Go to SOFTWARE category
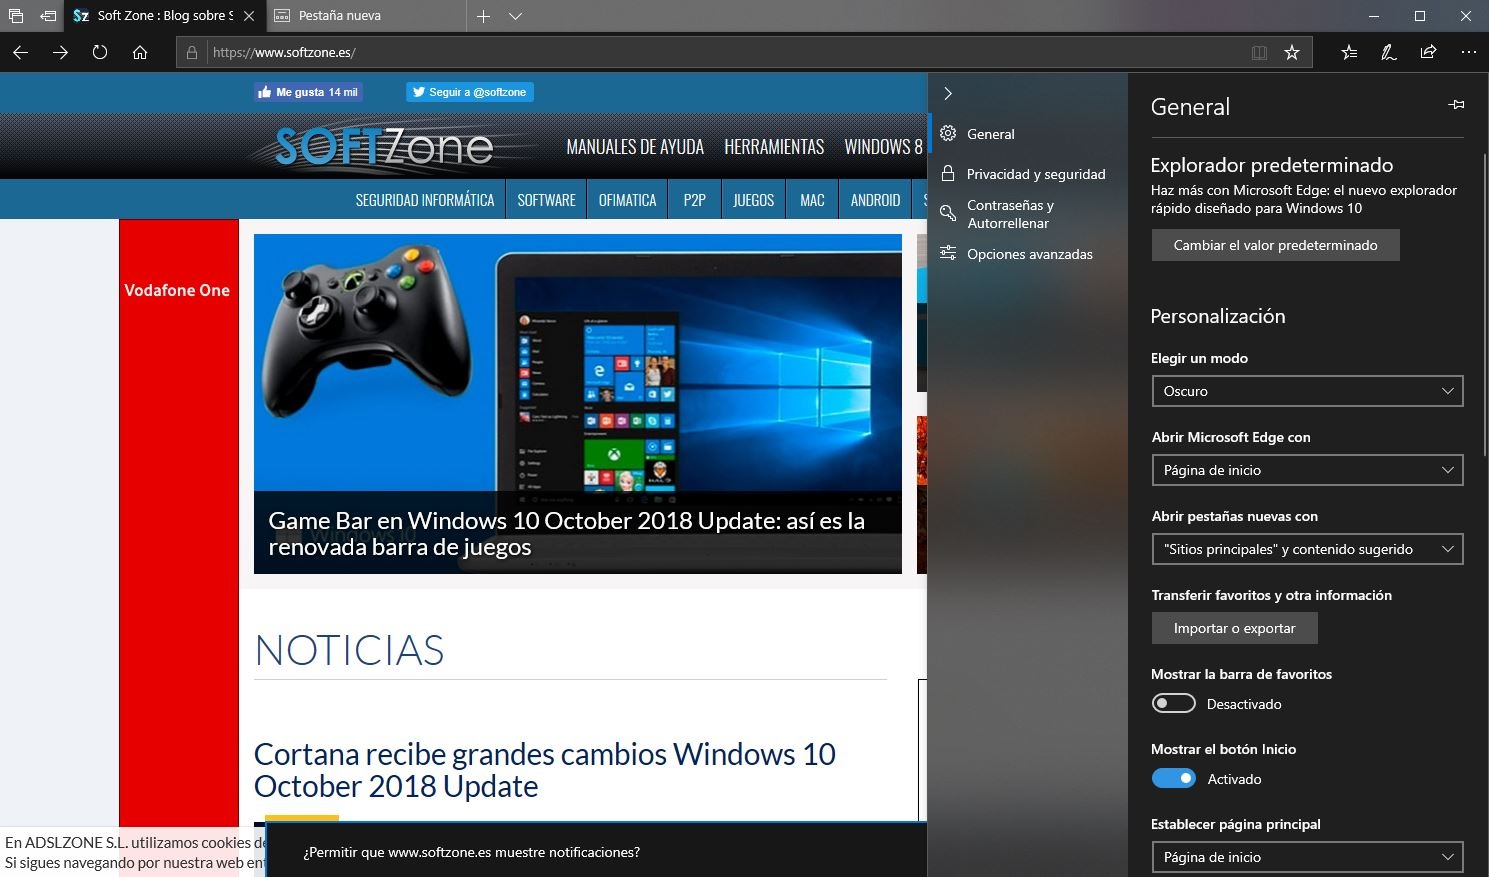 point(546,200)
